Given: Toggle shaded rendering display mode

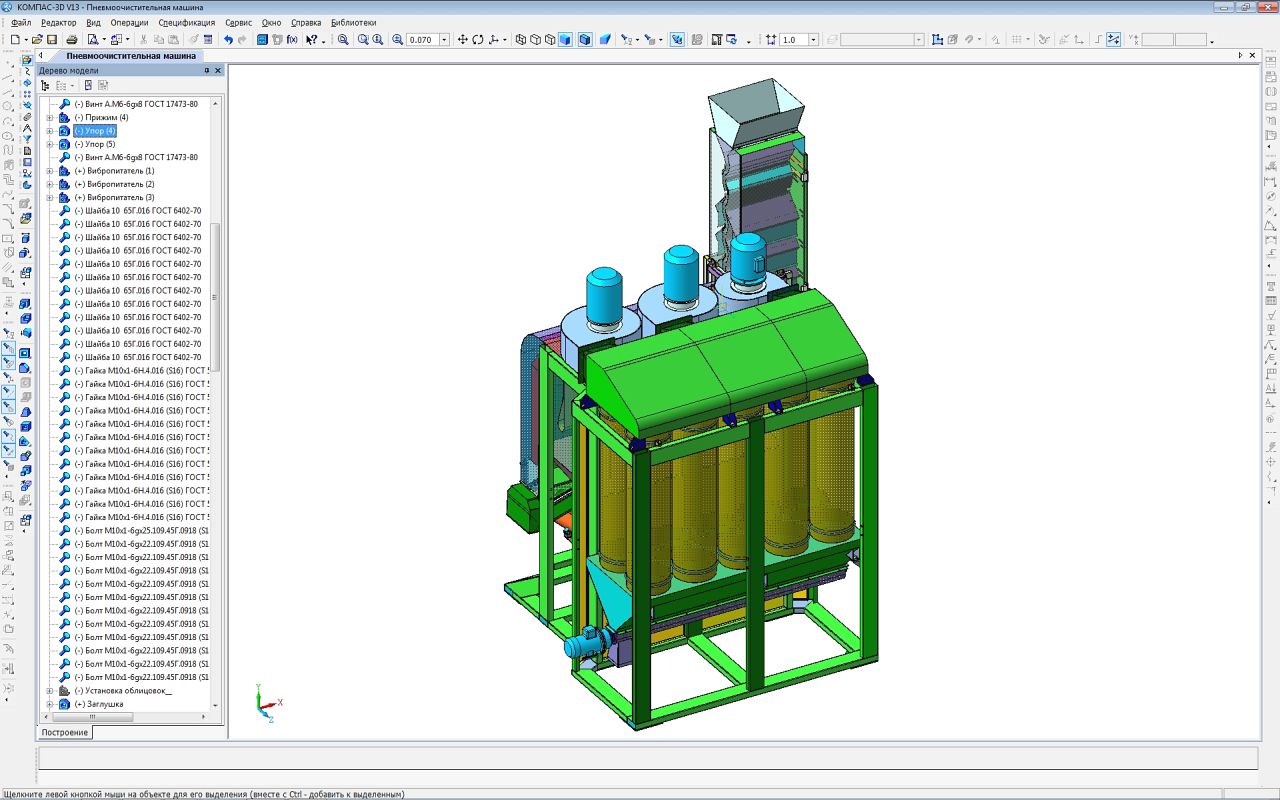Looking at the screenshot, I should coord(565,40).
